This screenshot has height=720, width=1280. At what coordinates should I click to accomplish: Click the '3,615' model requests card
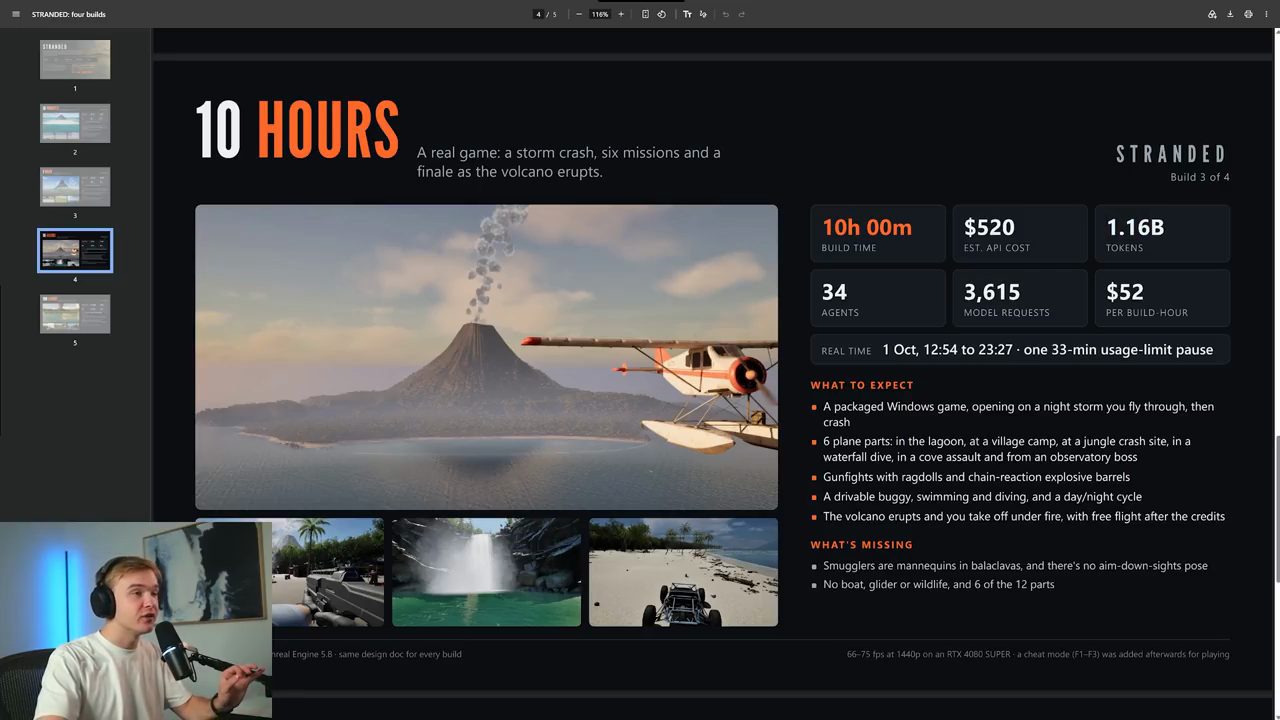tap(1020, 299)
